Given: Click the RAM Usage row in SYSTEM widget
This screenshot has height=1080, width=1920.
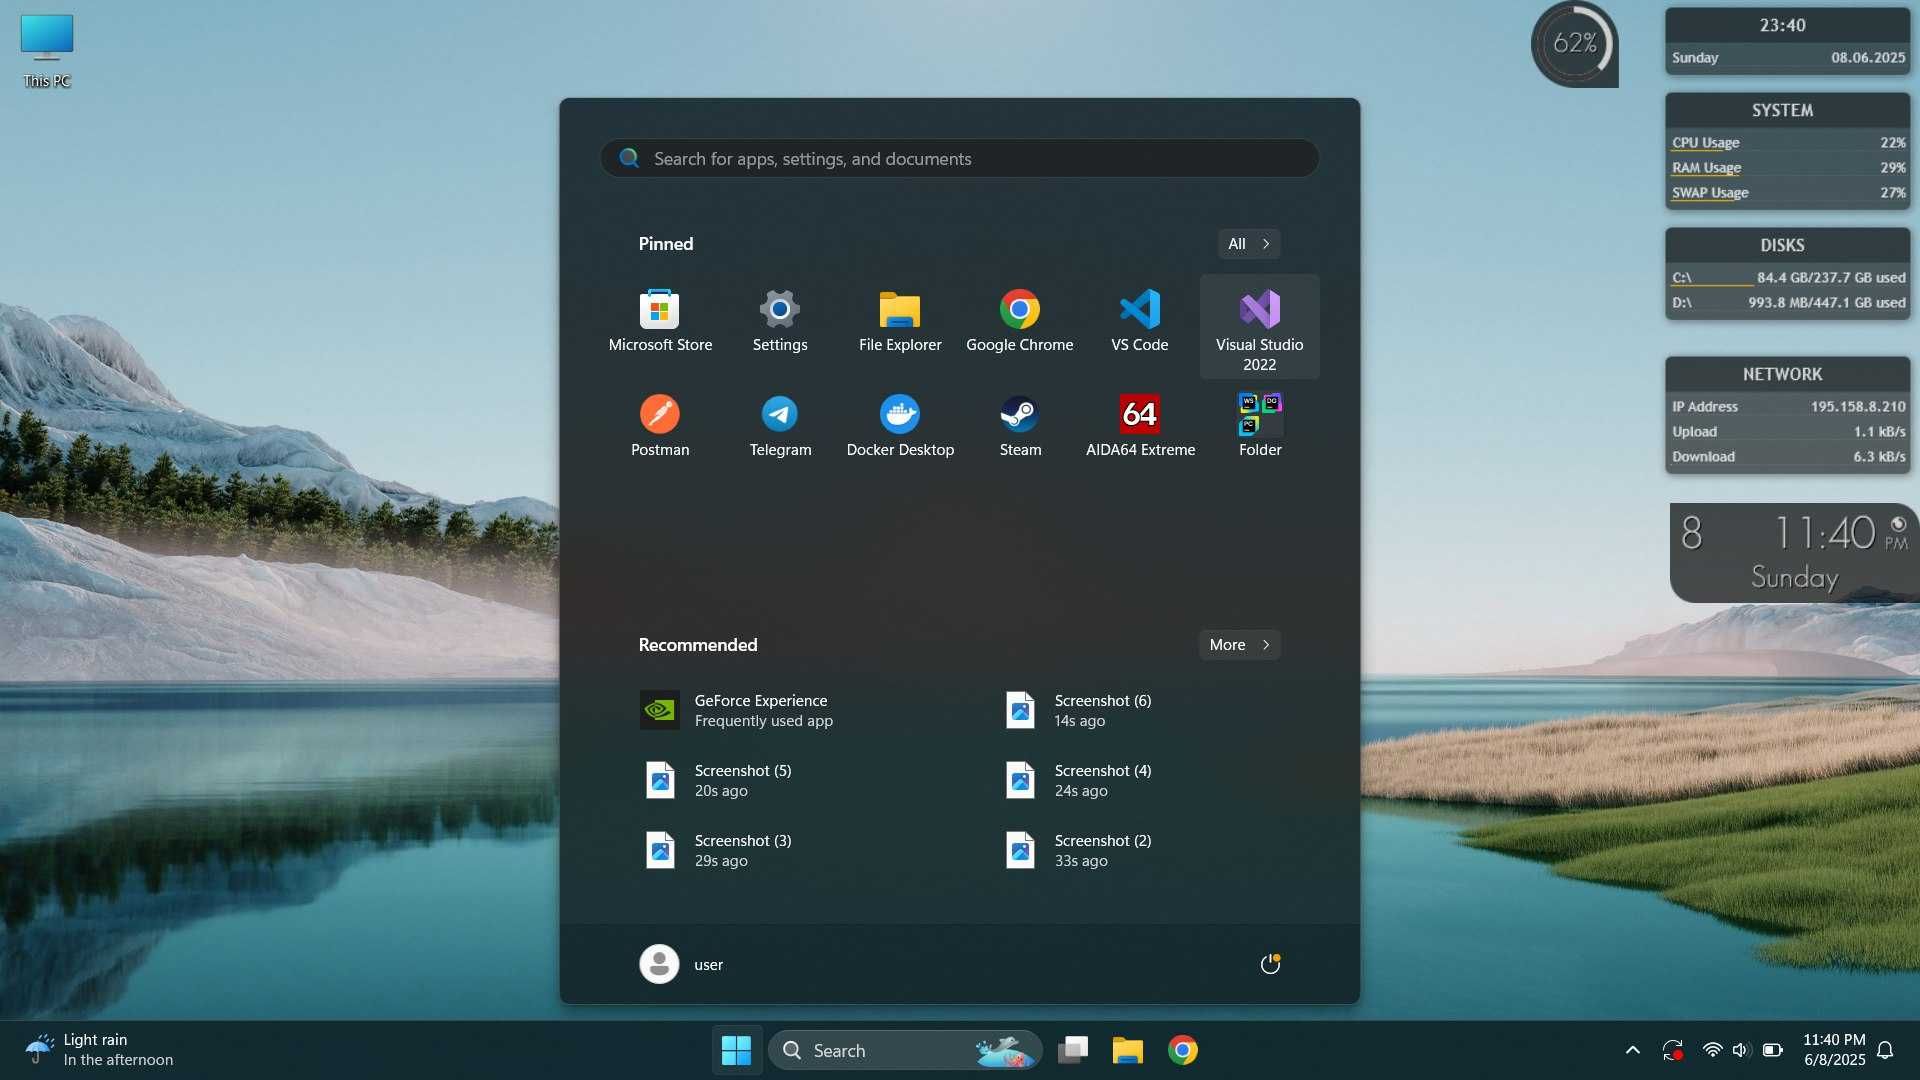Looking at the screenshot, I should pyautogui.click(x=1788, y=168).
